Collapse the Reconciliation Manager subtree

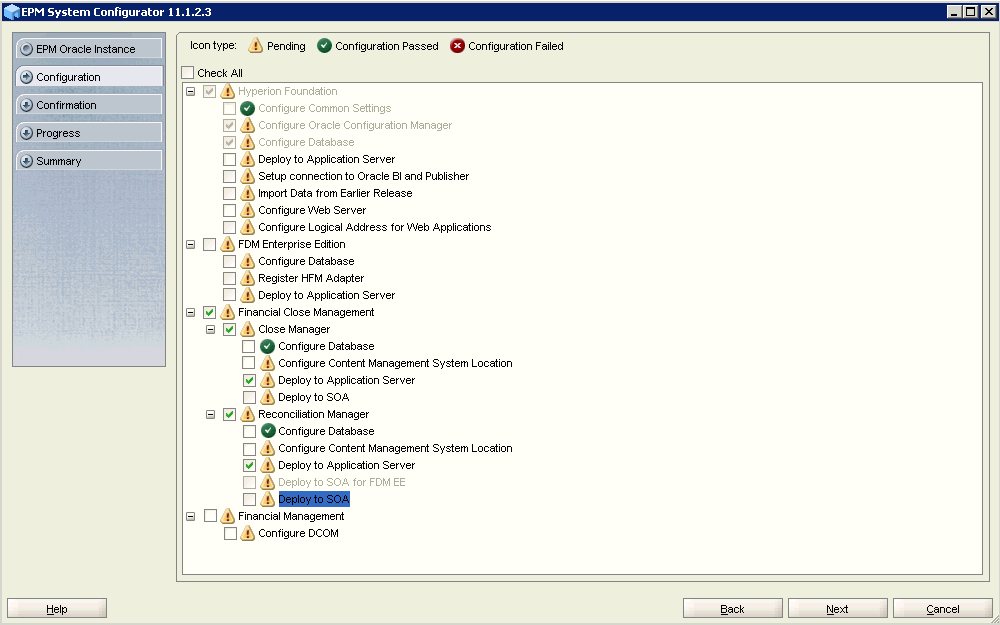pos(210,414)
